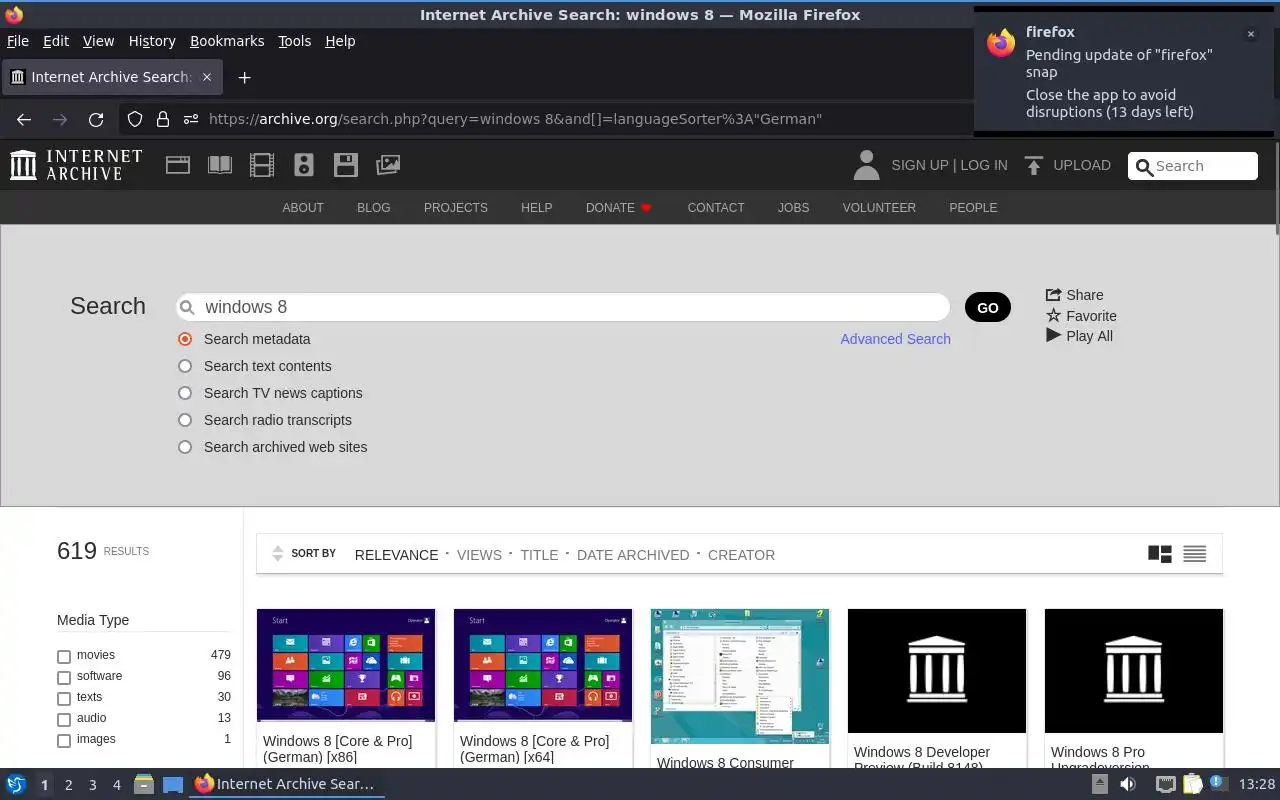Open the Internet Archive home logo

pos(76,165)
